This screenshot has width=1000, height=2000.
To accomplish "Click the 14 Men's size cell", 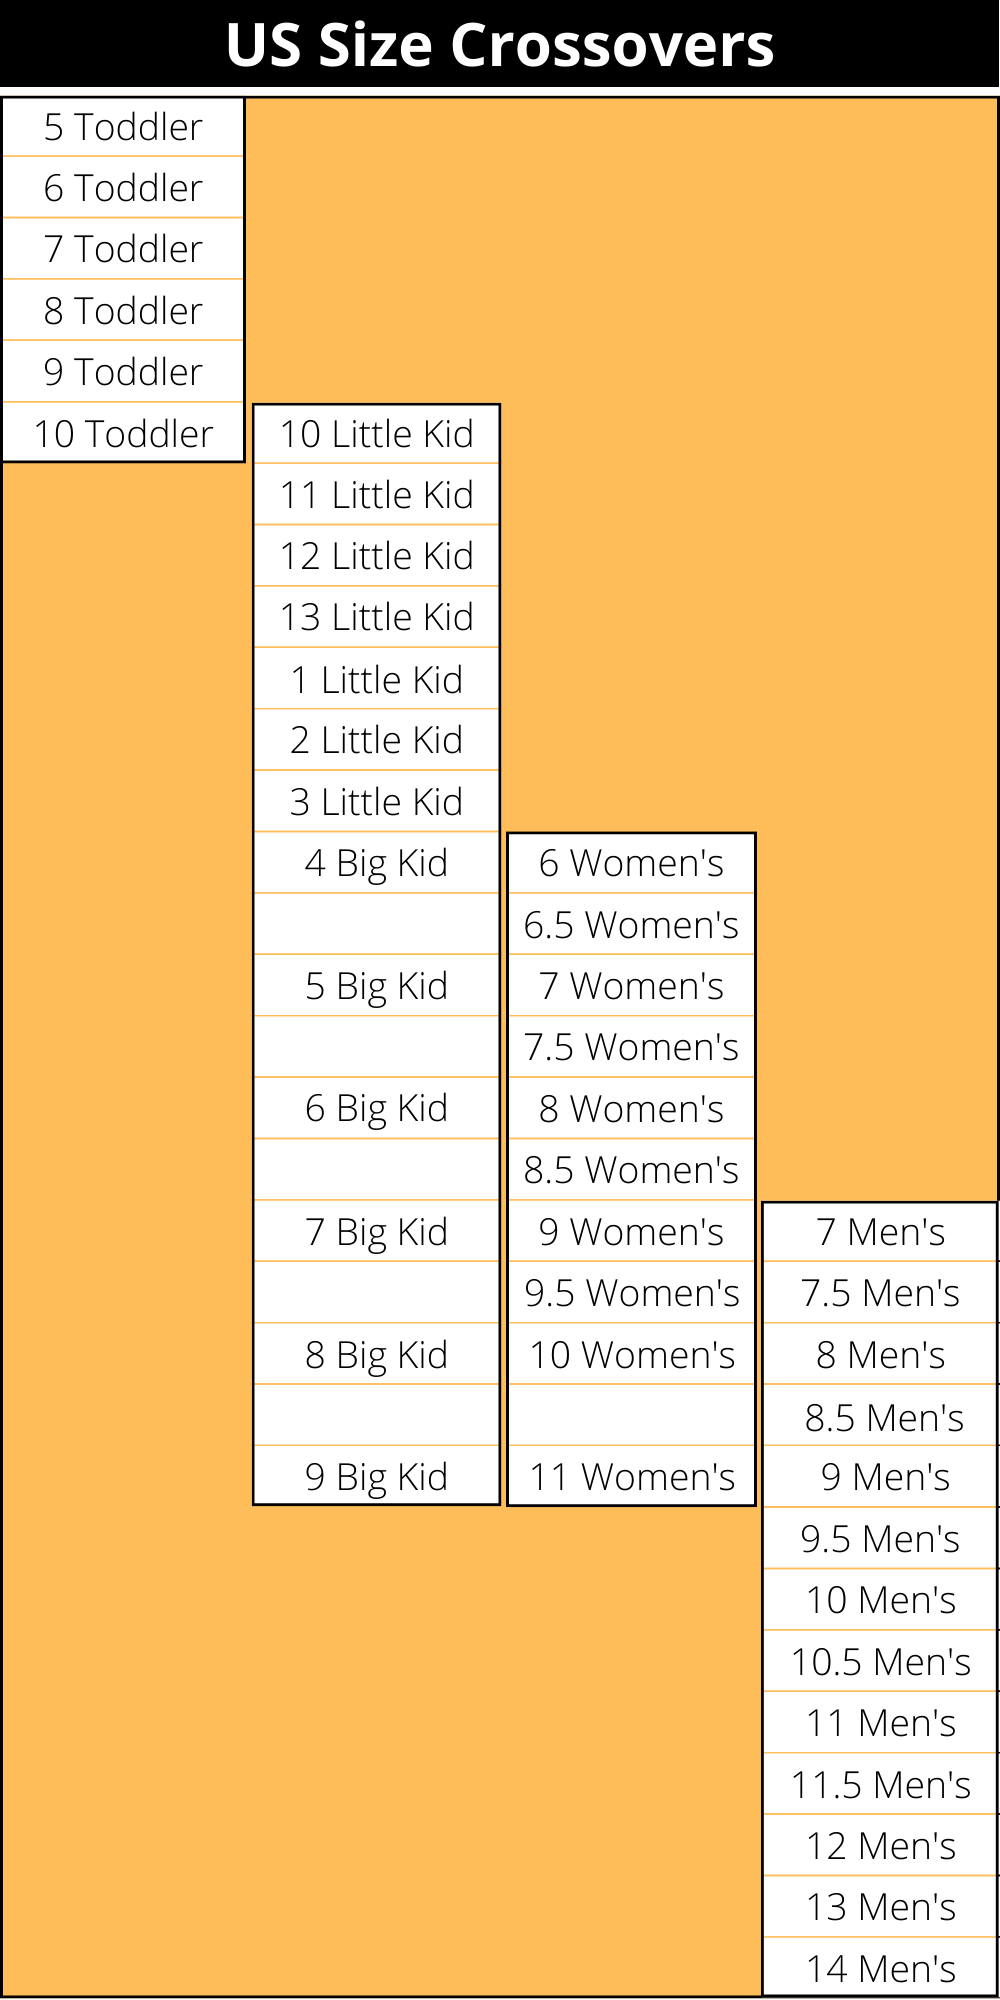I will pos(880,1969).
